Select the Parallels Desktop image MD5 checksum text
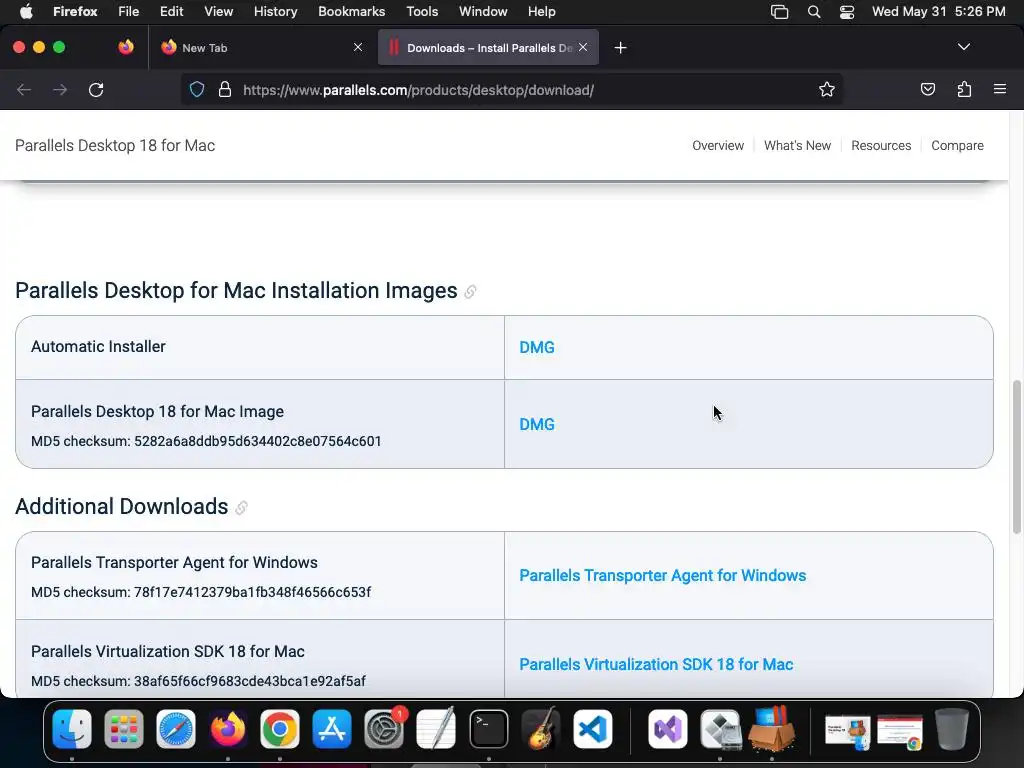Screen dimensions: 1024x768 206,441
